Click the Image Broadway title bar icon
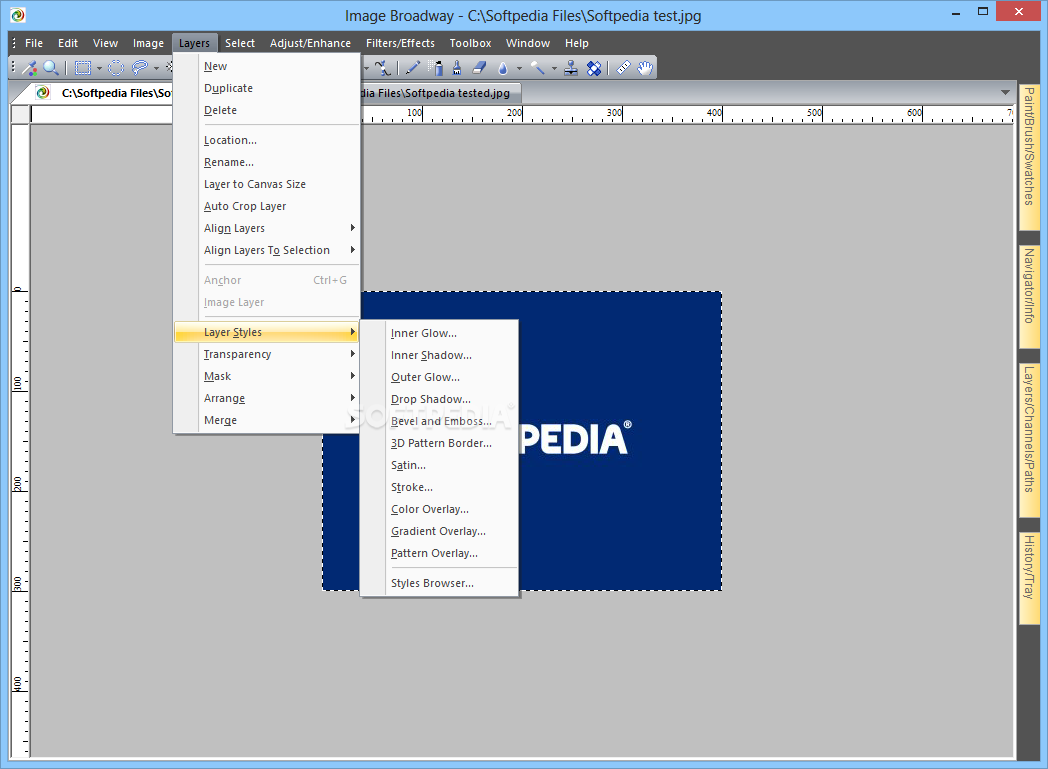1048x769 pixels. pos(18,15)
